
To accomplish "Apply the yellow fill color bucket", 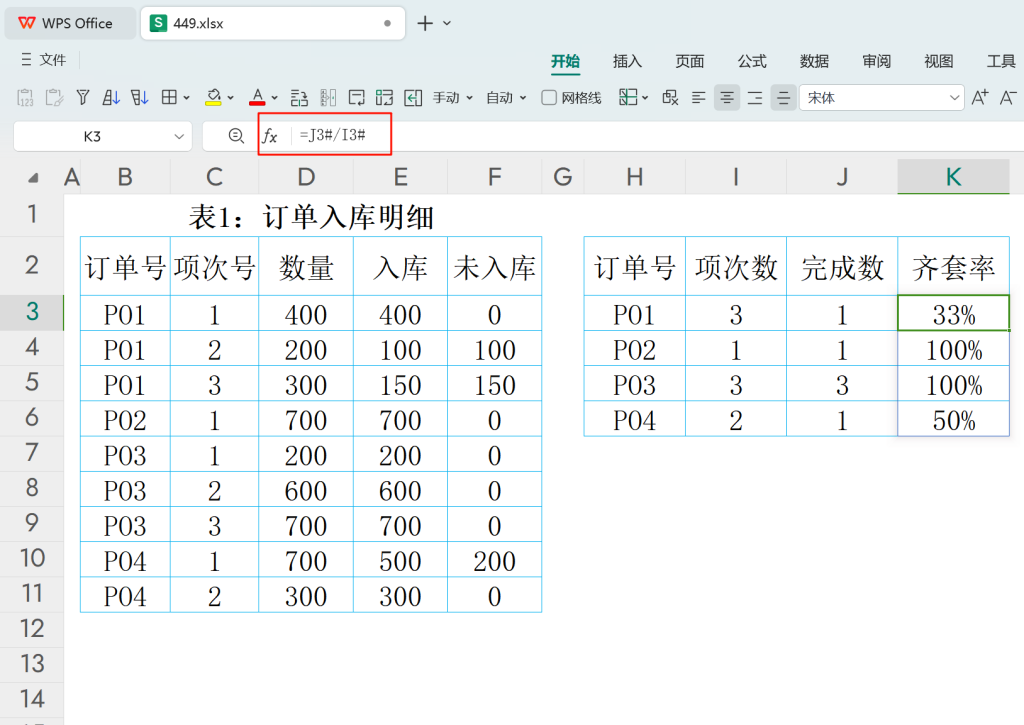I will (x=213, y=98).
